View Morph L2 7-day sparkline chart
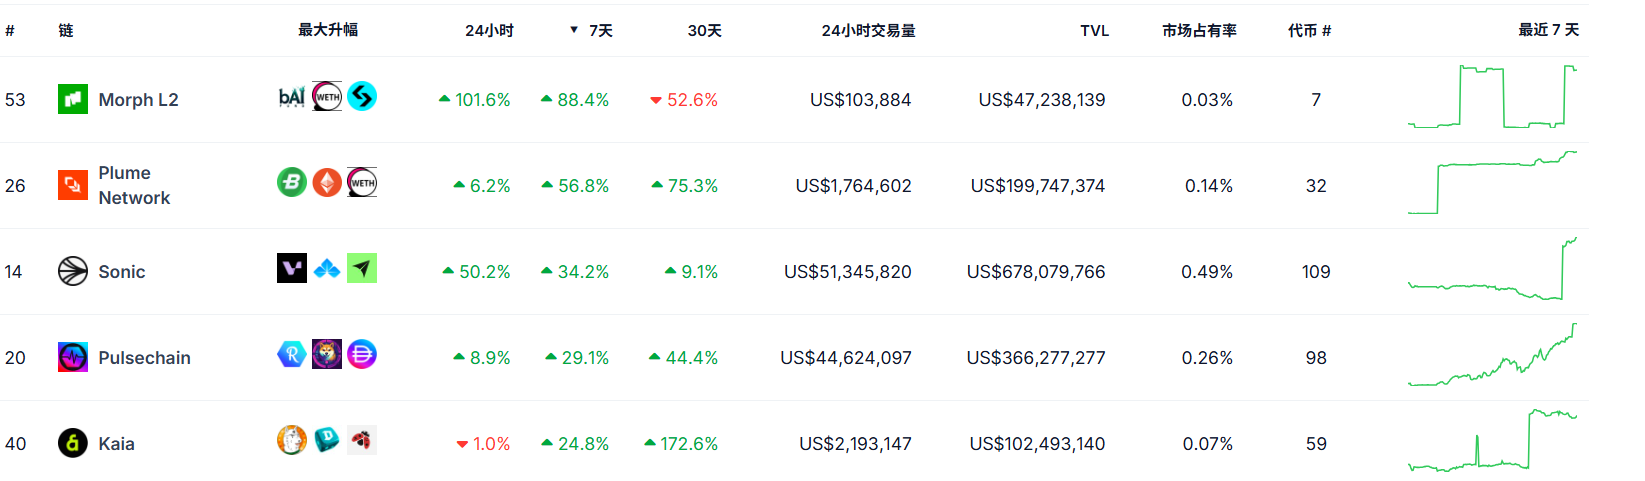Image resolution: width=1645 pixels, height=481 pixels. (1492, 97)
